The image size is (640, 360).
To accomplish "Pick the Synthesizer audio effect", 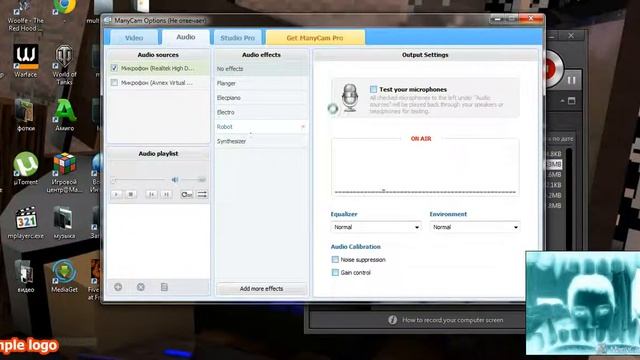I will point(261,141).
